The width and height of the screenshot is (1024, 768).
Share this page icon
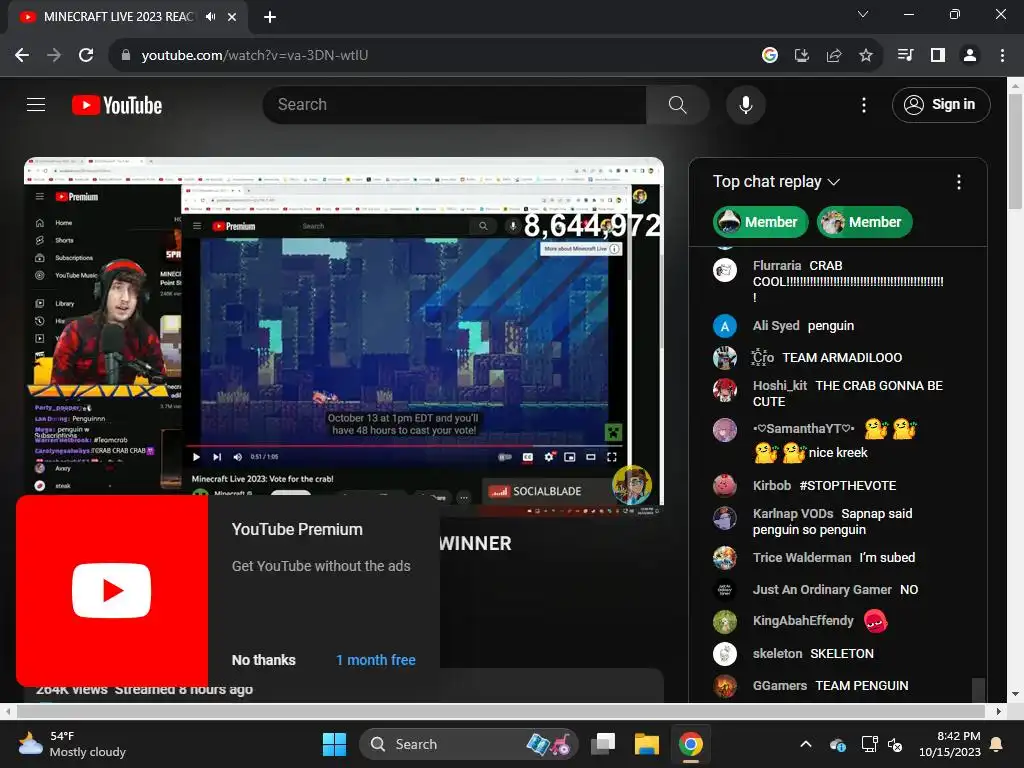(x=833, y=55)
